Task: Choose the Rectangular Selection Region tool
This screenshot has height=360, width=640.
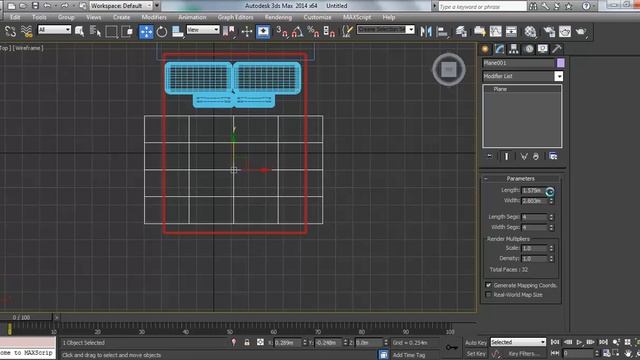Action: click(x=111, y=31)
